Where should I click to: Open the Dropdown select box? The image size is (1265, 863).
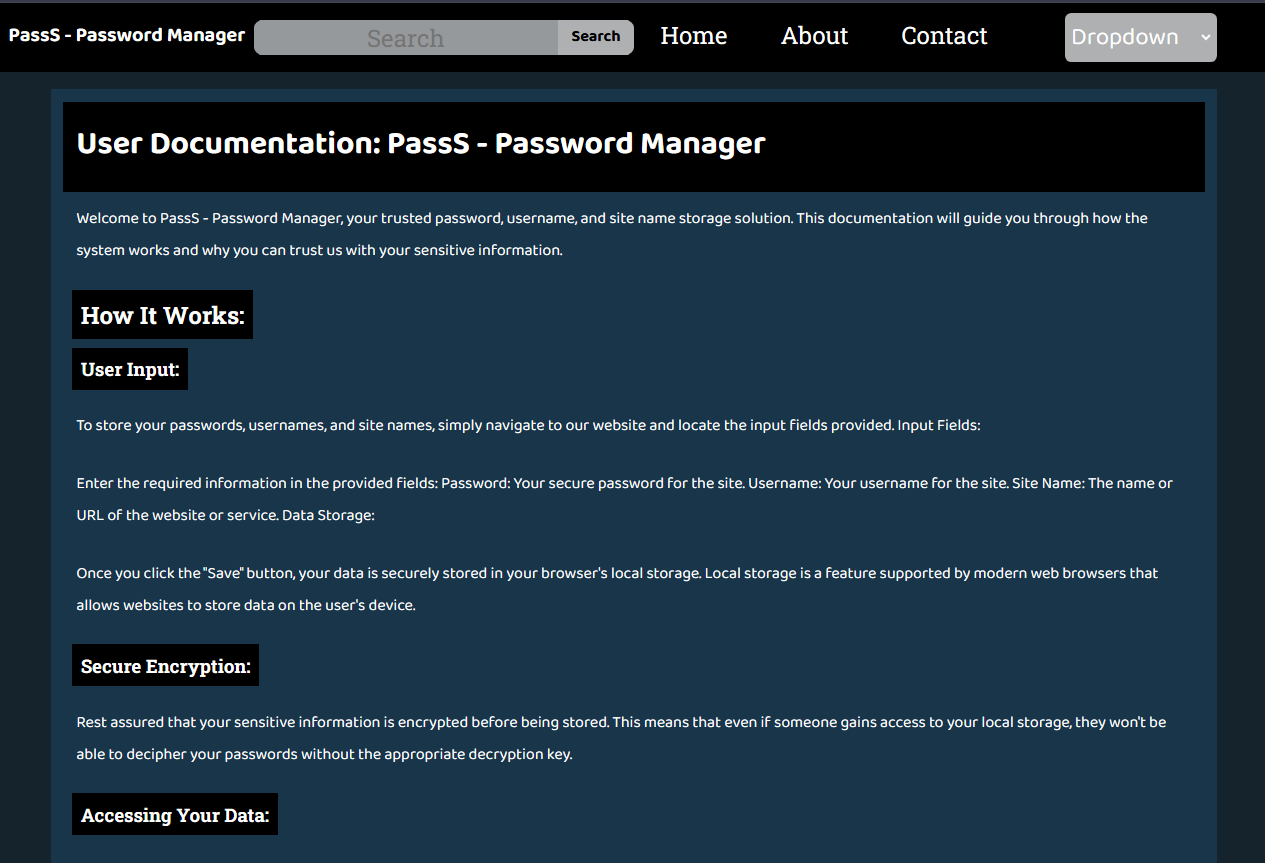click(x=1141, y=37)
